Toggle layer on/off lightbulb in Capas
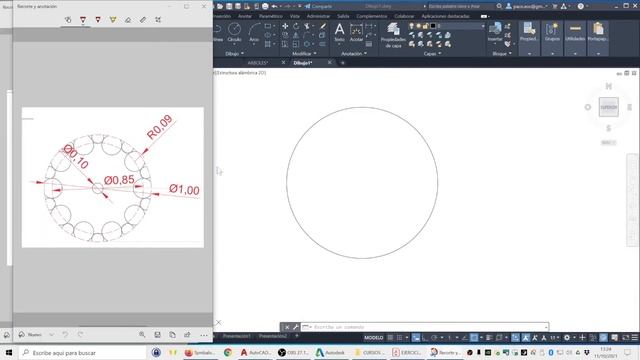This screenshot has width=640, height=360. pos(411,26)
